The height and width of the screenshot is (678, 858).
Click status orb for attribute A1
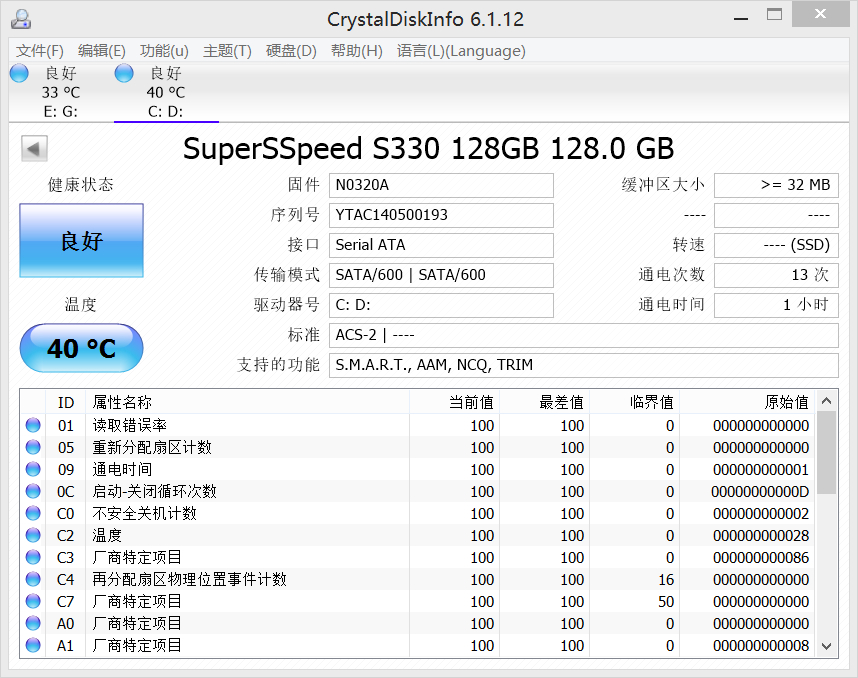click(x=33, y=645)
